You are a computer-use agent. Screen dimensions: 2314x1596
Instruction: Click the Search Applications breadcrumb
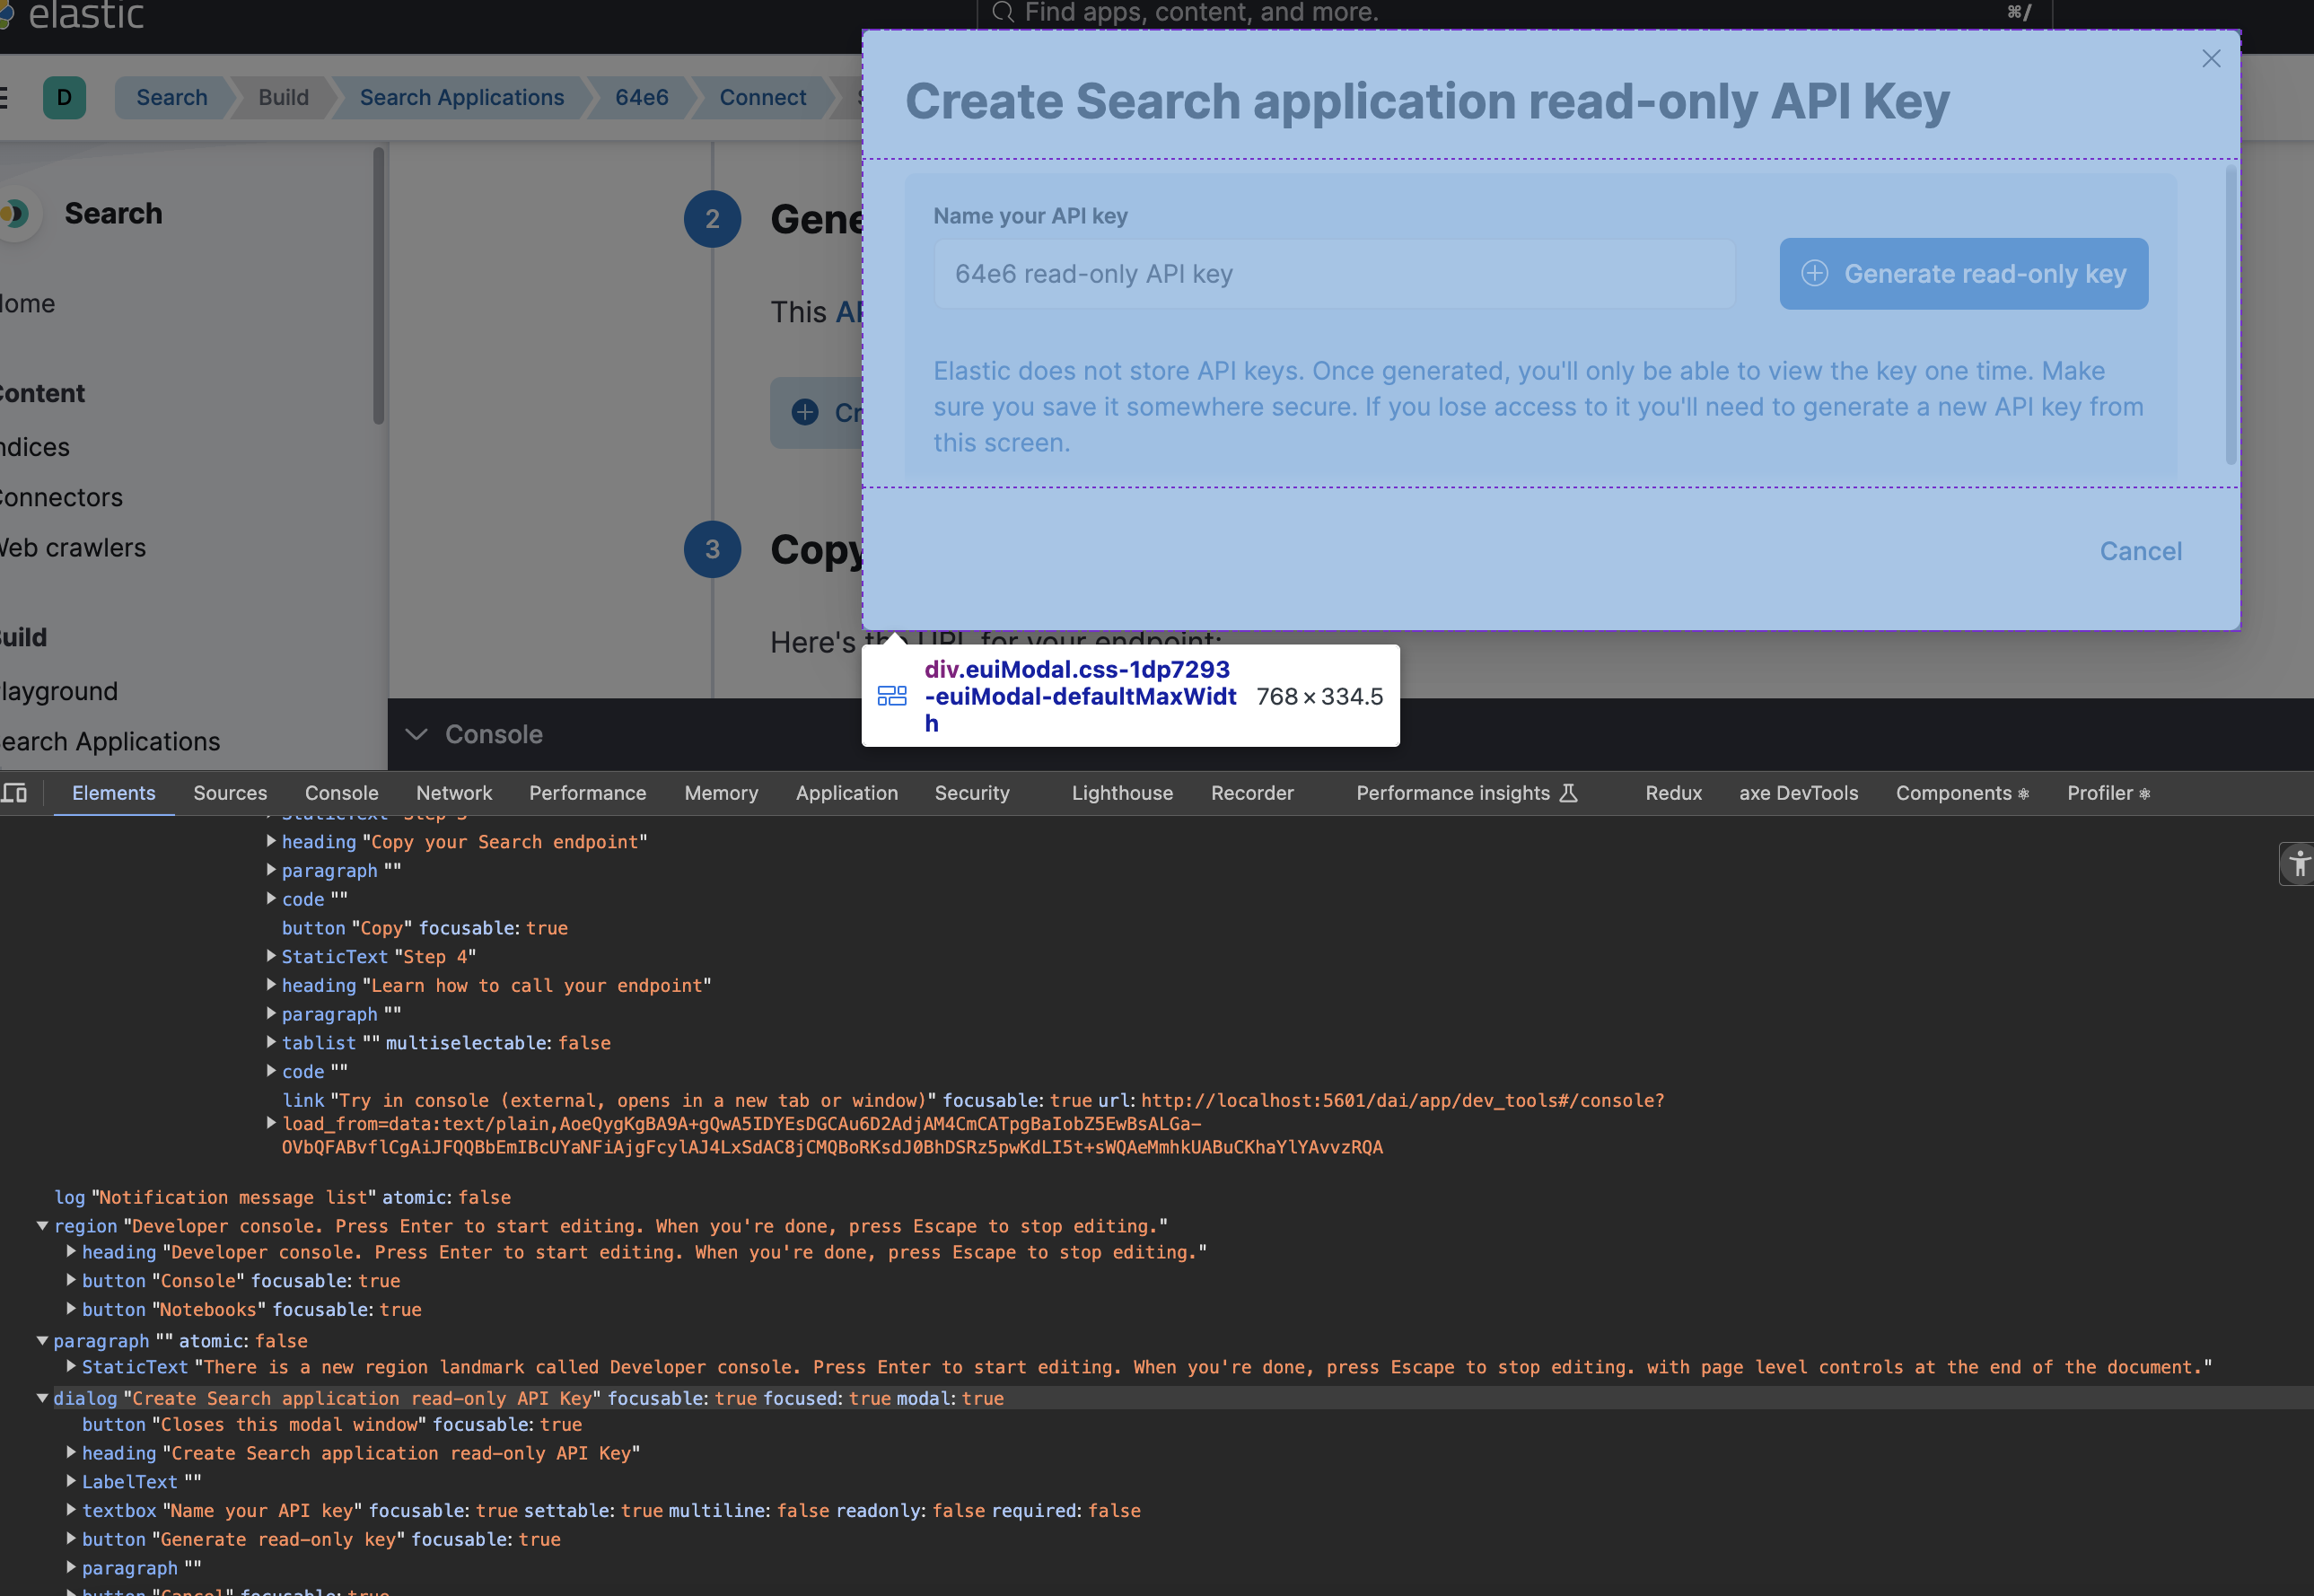click(462, 98)
